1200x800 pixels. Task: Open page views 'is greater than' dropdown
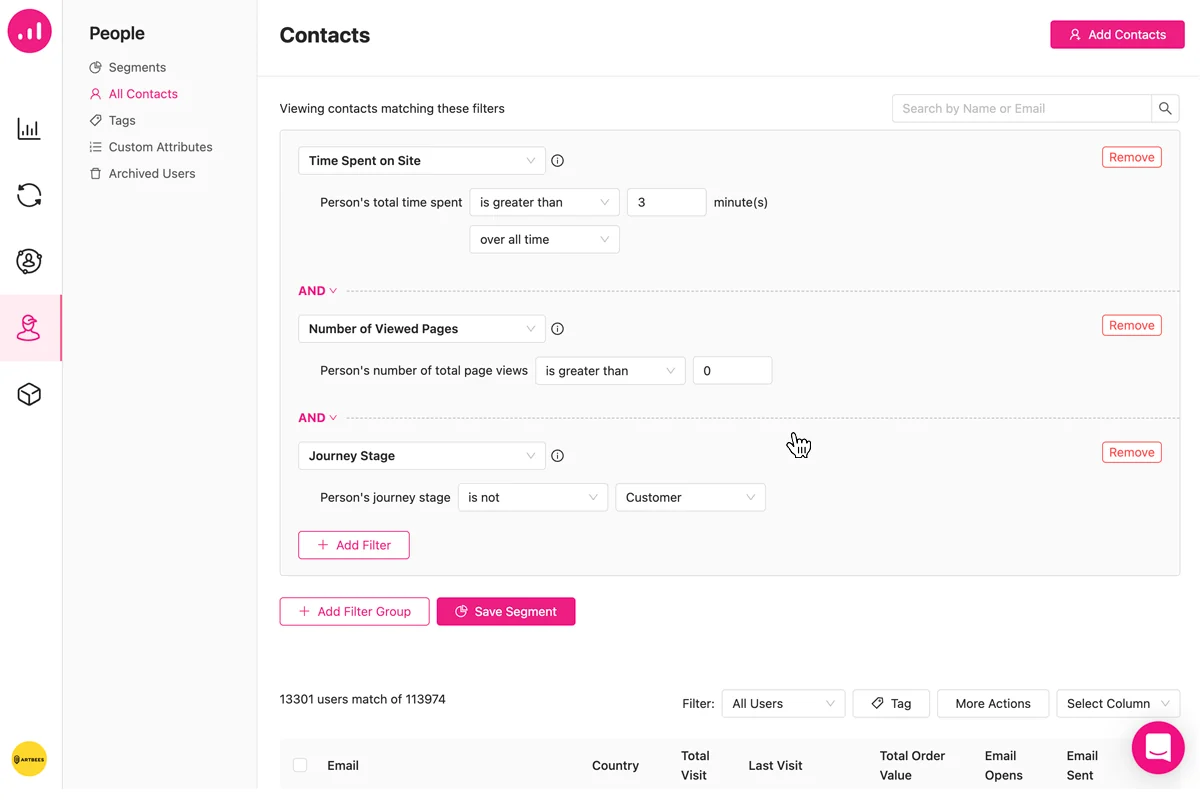pyautogui.click(x=611, y=371)
